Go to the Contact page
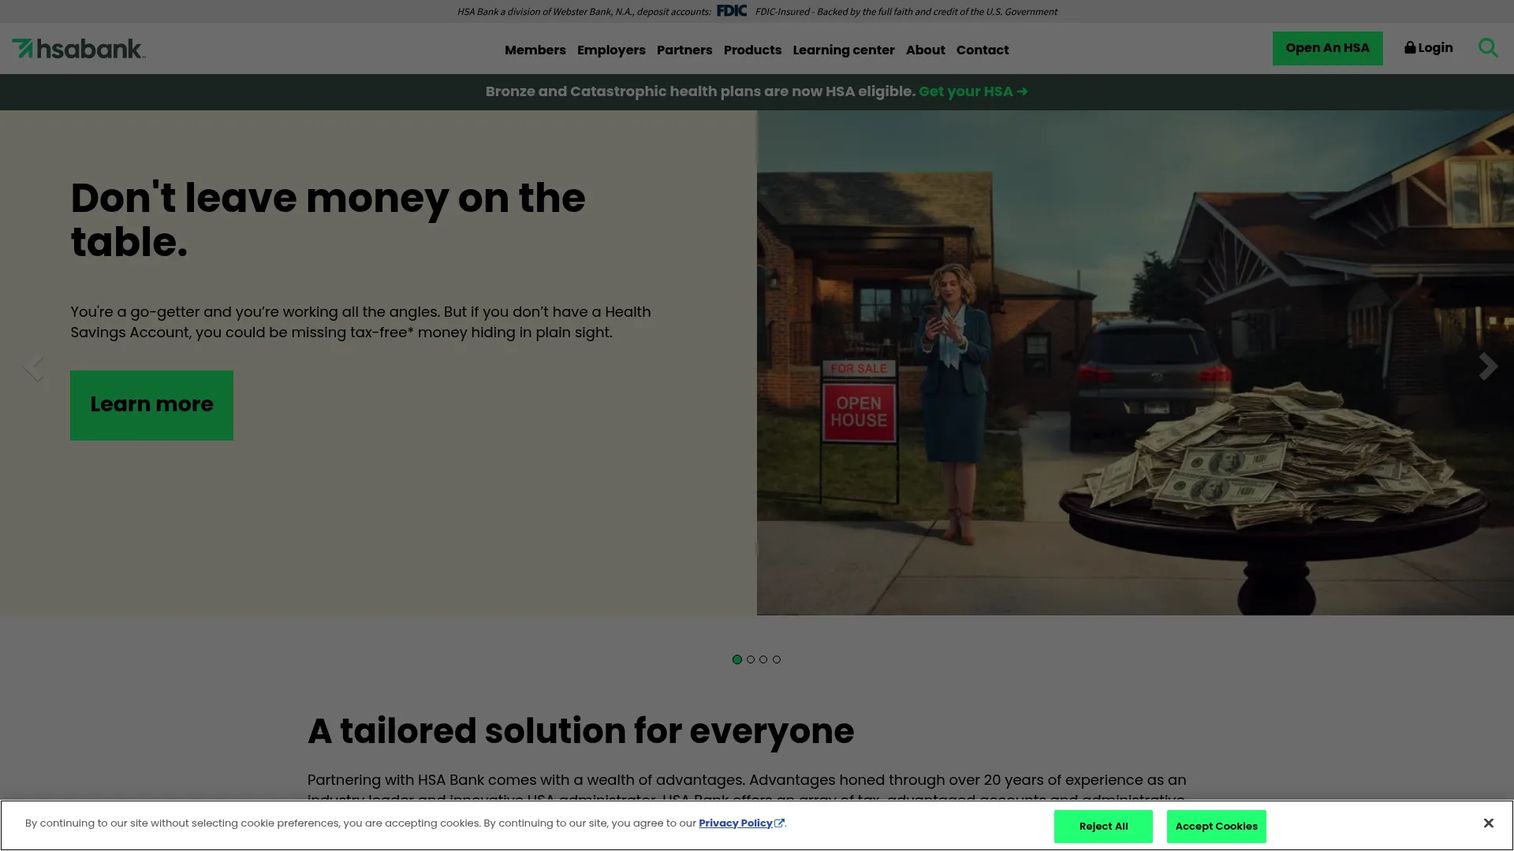Screen dimensions: 1514x851 [x=982, y=50]
